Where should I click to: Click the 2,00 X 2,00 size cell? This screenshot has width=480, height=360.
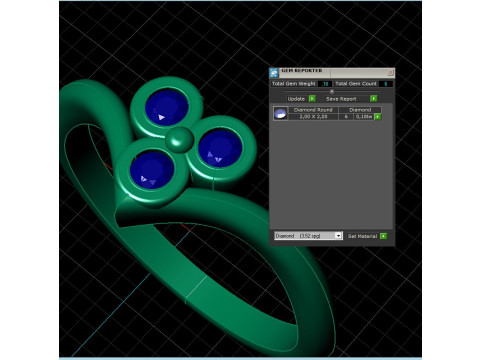click(313, 117)
